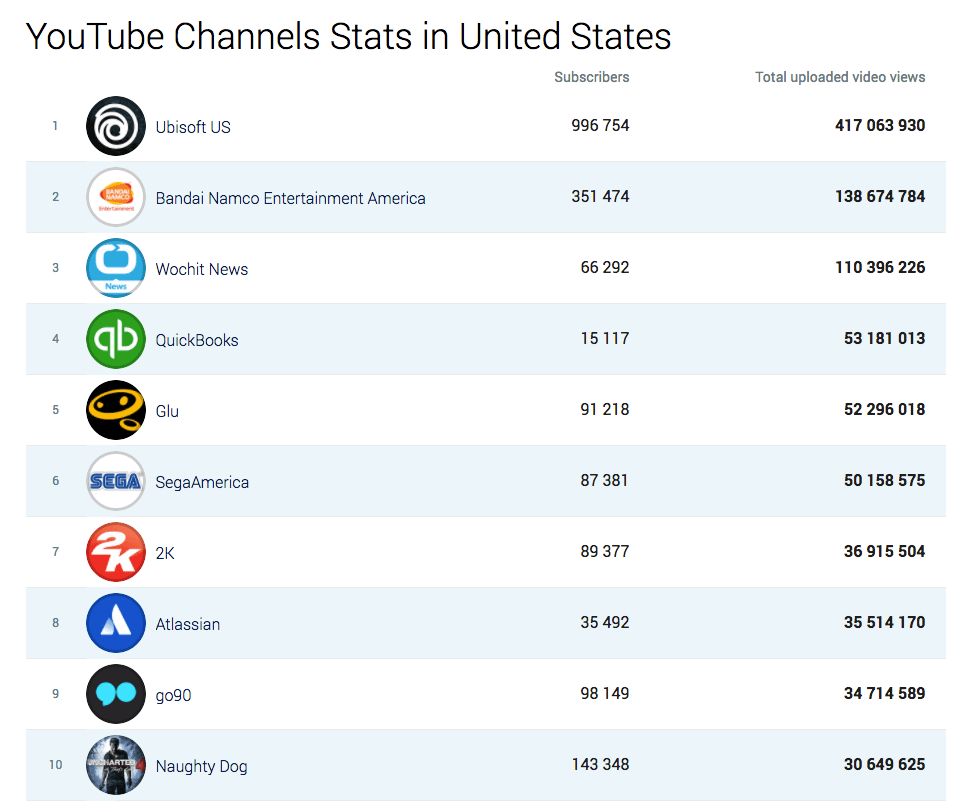
Task: Click the Ubisoft US swirl logo
Action: tap(116, 126)
